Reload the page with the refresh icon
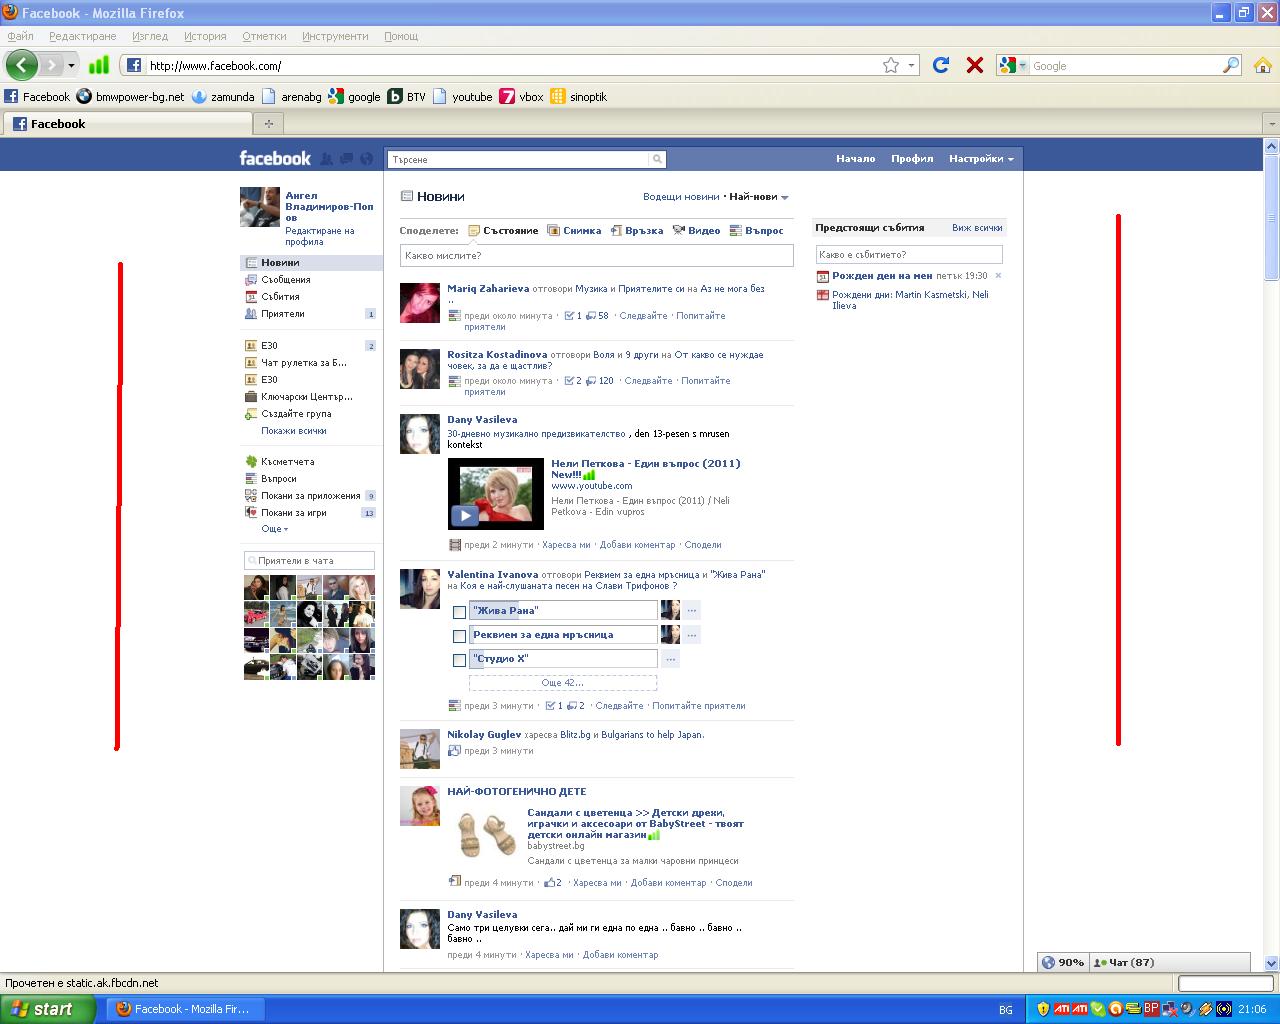Viewport: 1280px width, 1024px height. pos(941,65)
